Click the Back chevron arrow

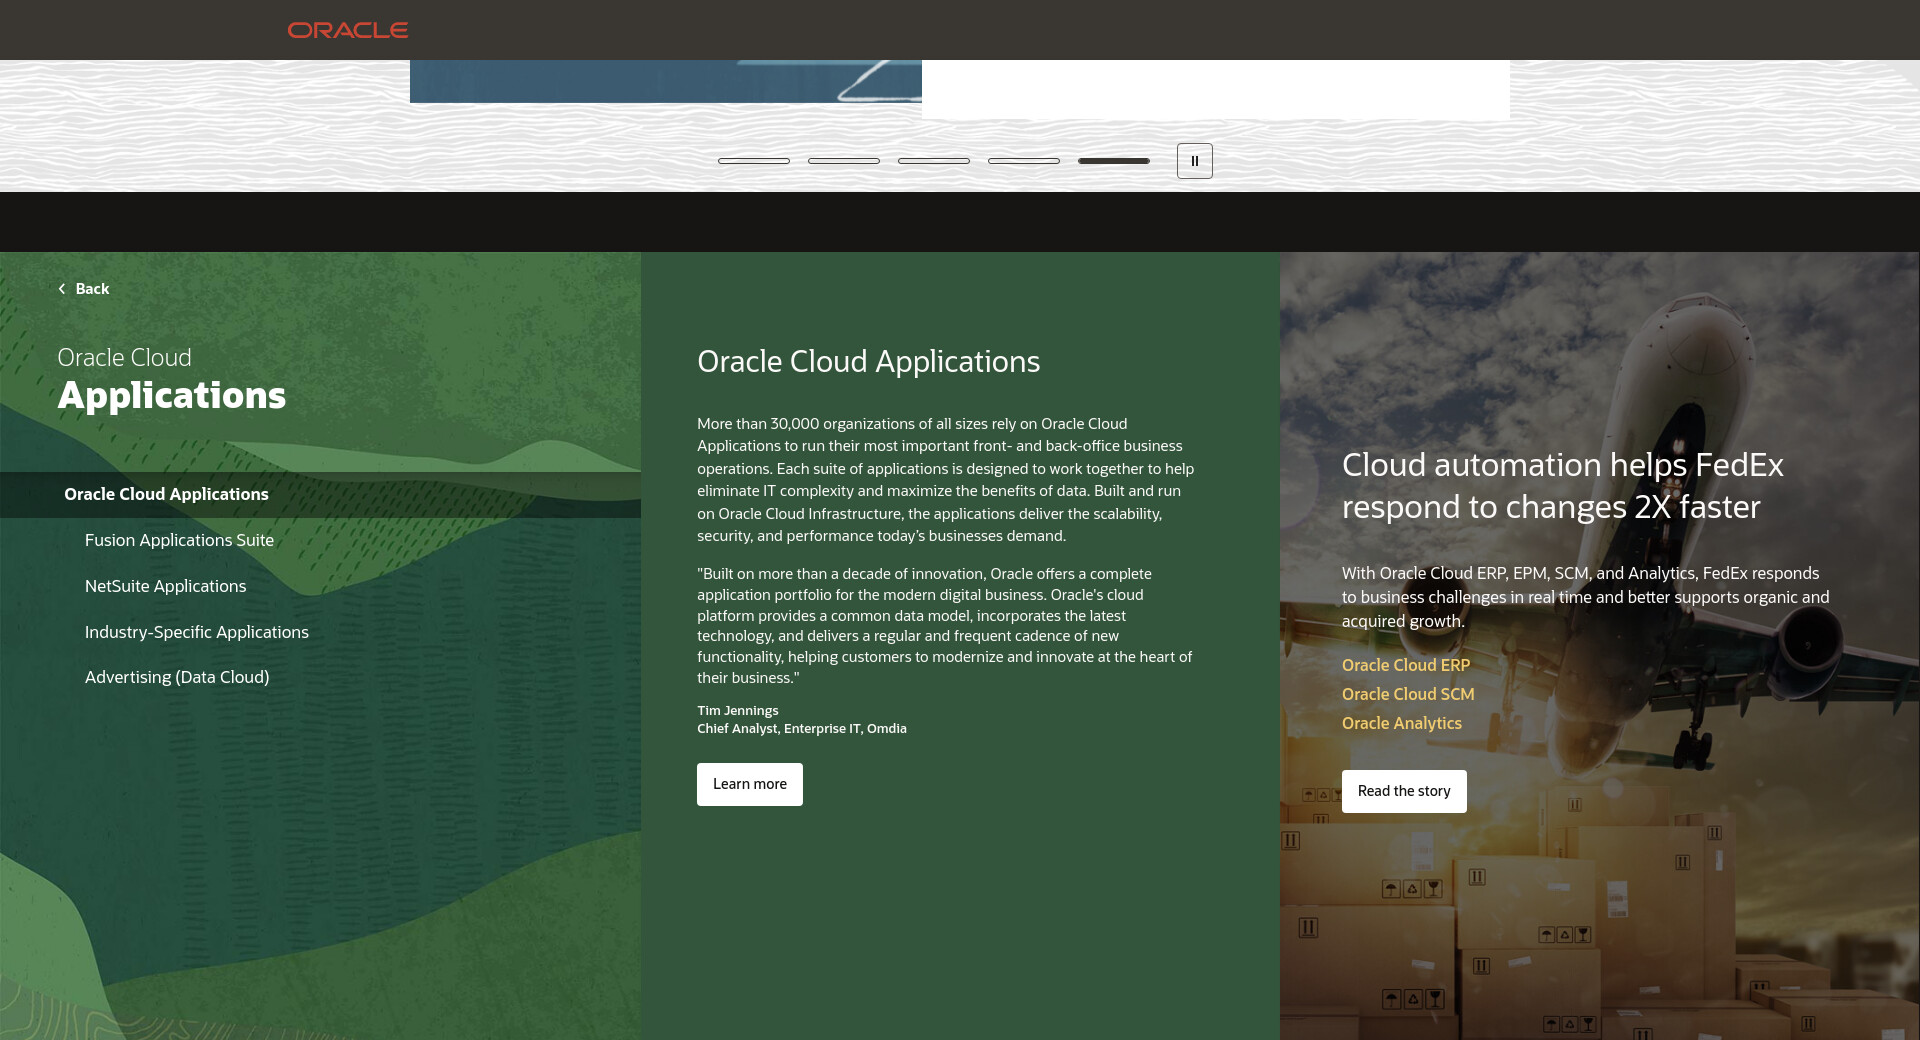(x=62, y=289)
